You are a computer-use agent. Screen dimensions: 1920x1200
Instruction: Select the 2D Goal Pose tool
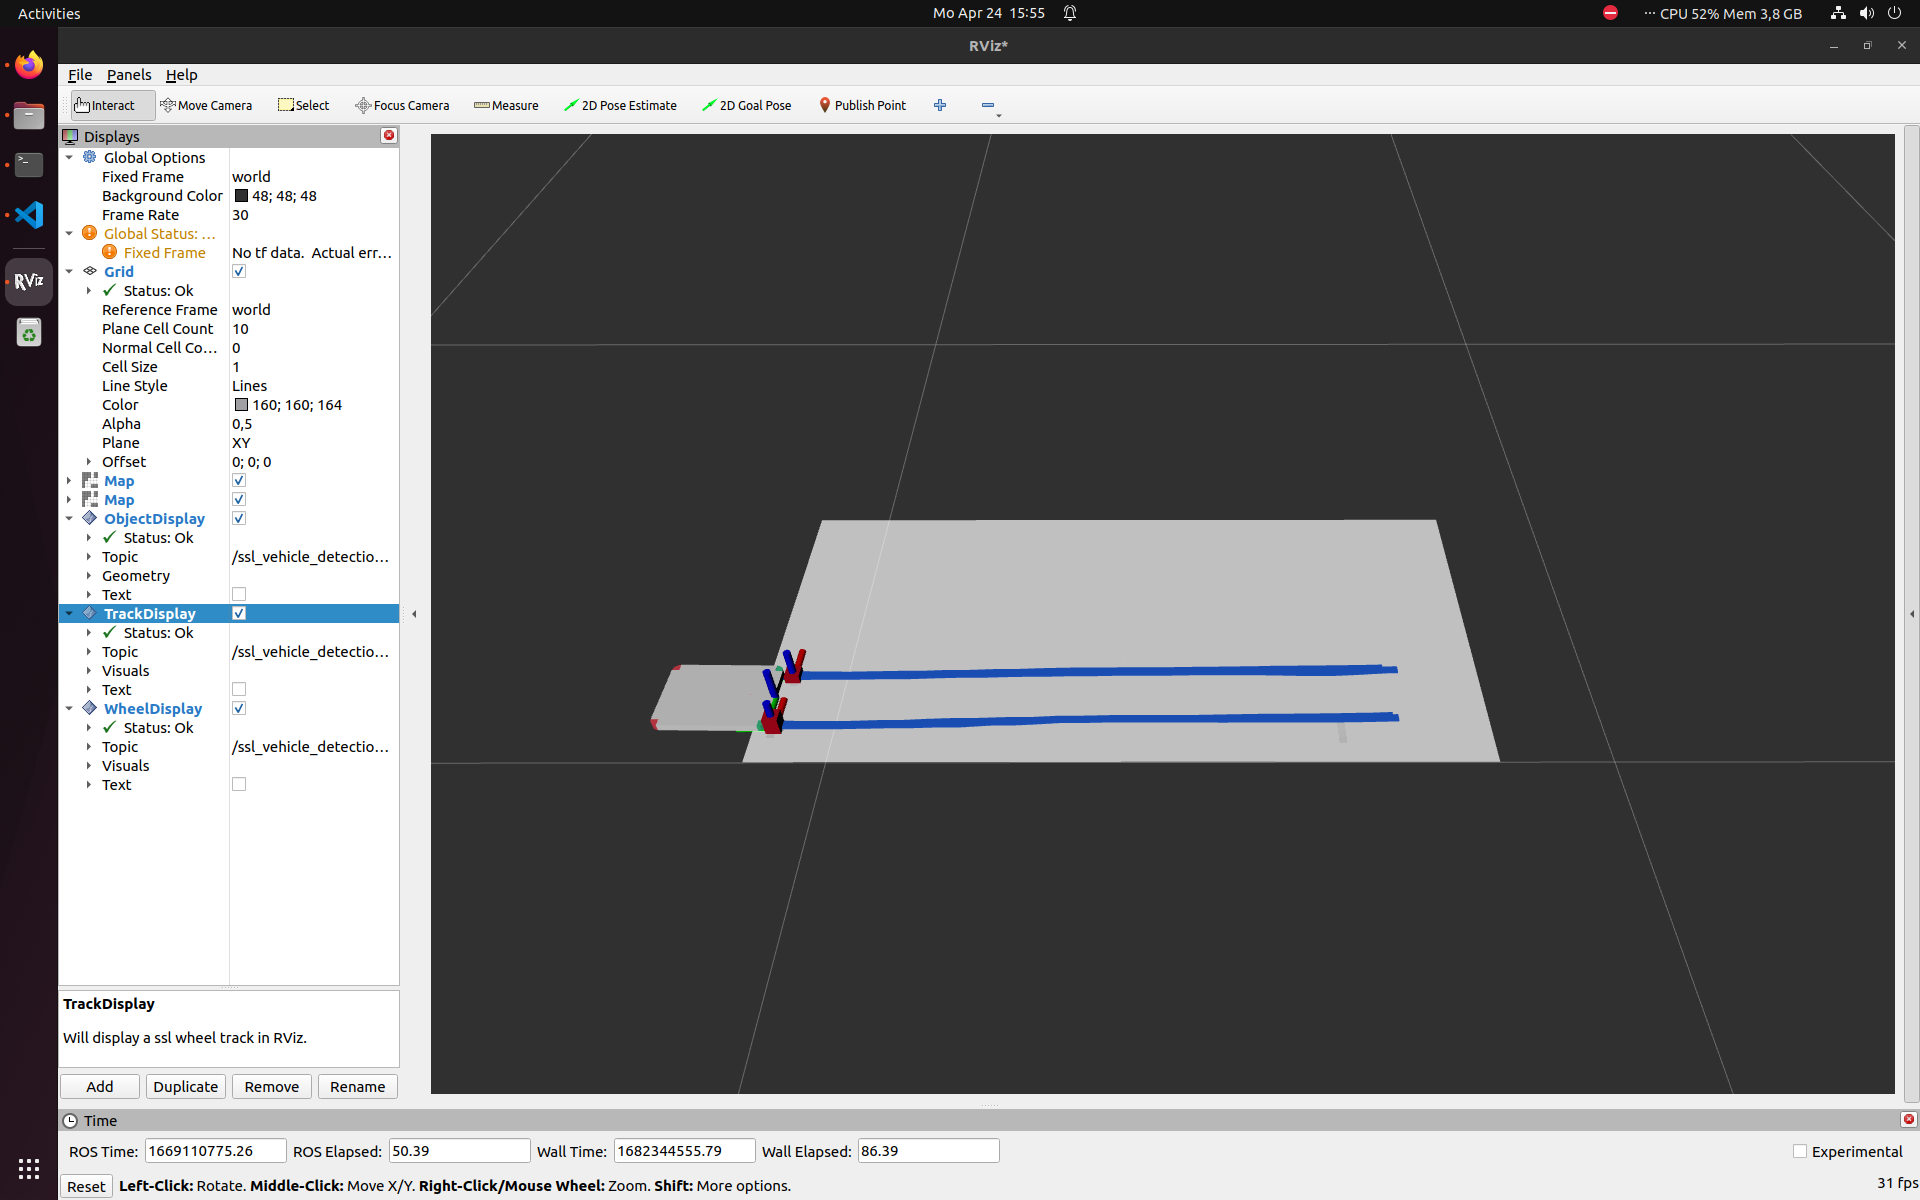tap(746, 105)
